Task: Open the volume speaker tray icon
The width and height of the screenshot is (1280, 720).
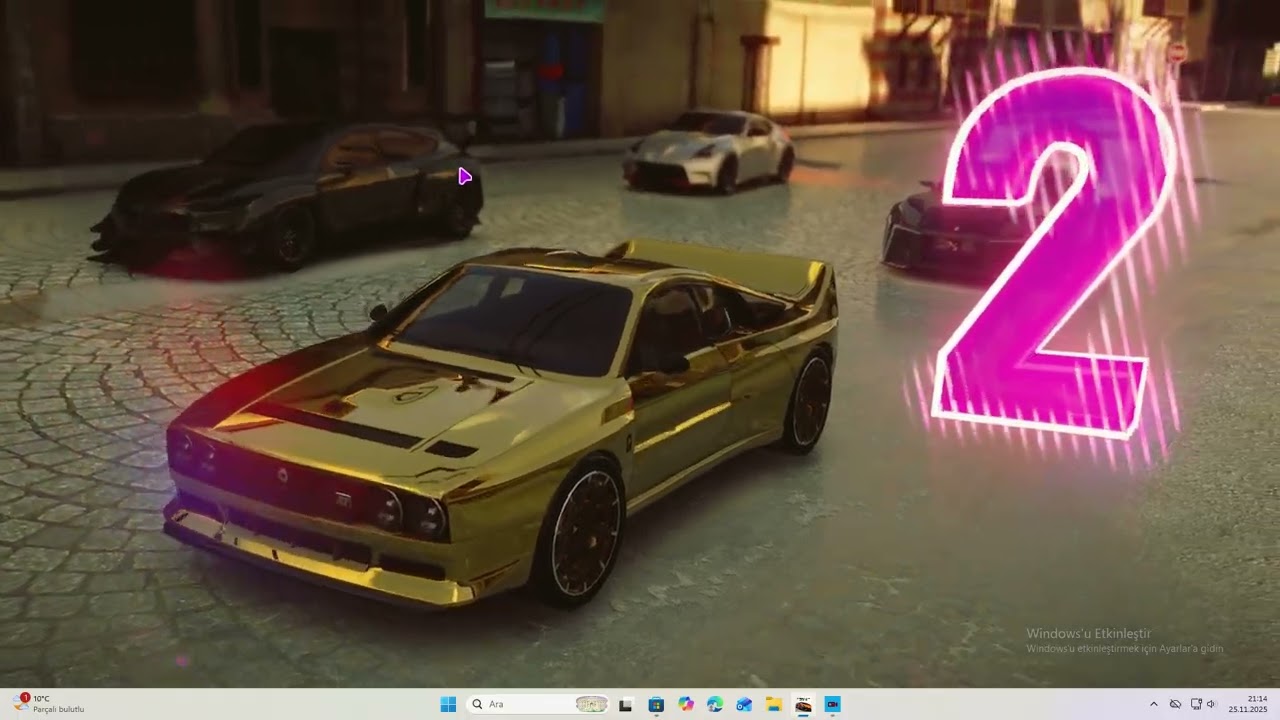Action: coord(1211,704)
